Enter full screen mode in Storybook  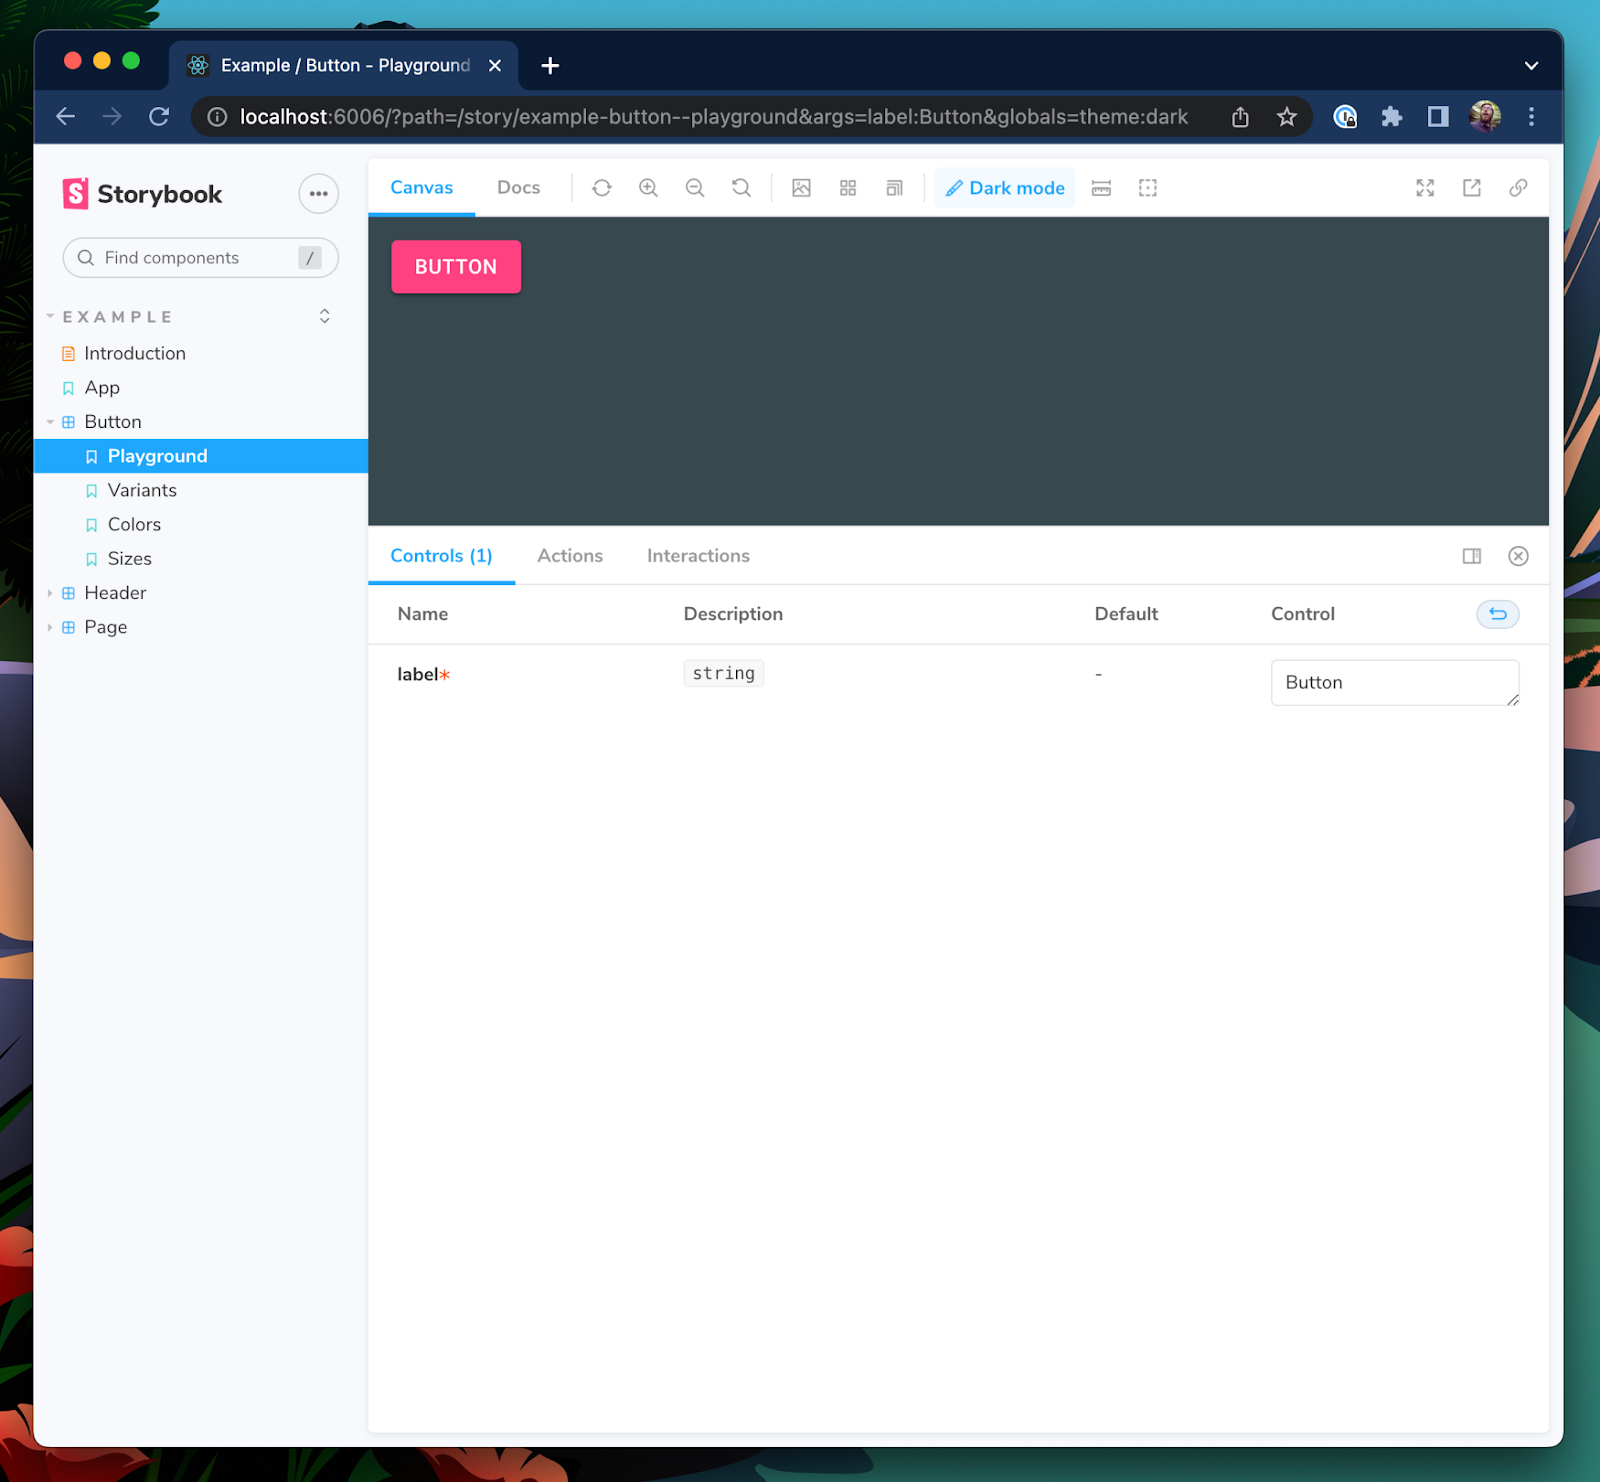coord(1425,188)
